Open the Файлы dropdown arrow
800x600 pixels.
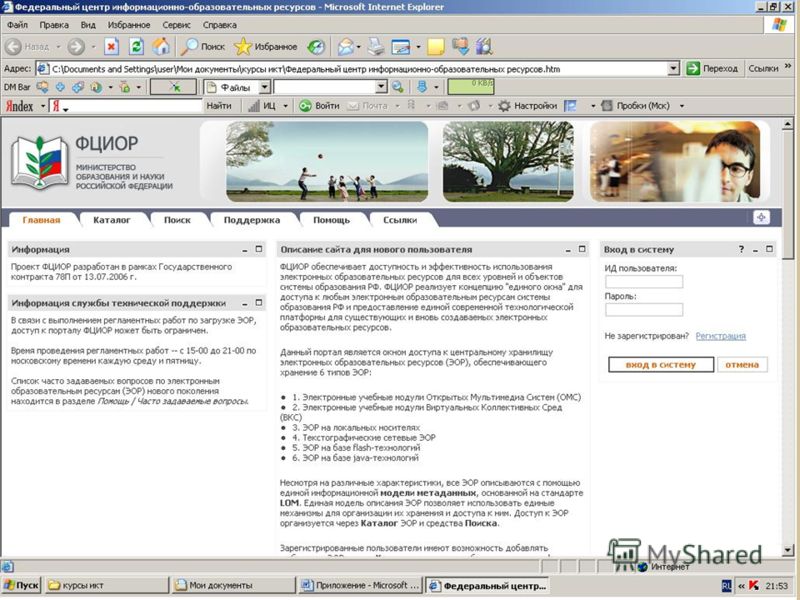(264, 87)
